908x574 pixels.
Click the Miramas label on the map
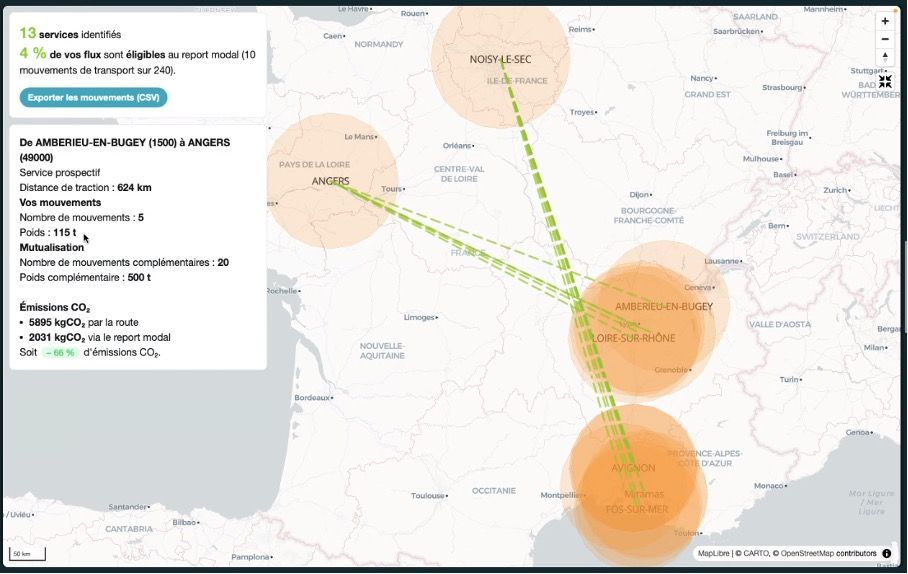click(x=644, y=494)
